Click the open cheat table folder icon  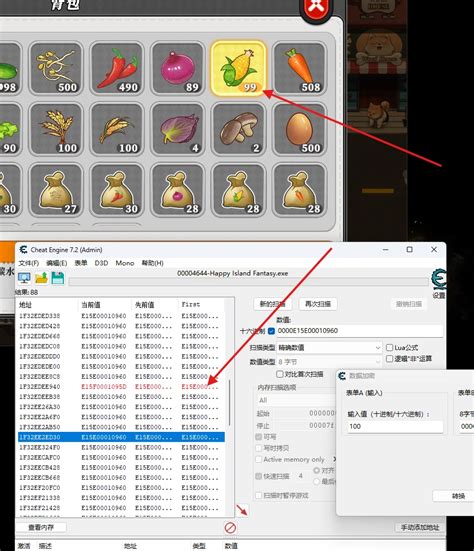tap(41, 278)
